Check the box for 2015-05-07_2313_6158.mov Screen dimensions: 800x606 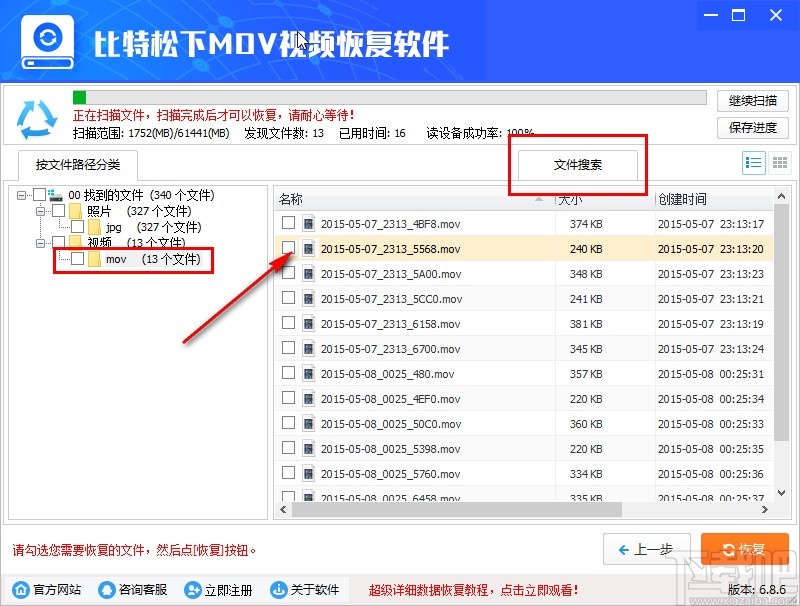click(288, 322)
